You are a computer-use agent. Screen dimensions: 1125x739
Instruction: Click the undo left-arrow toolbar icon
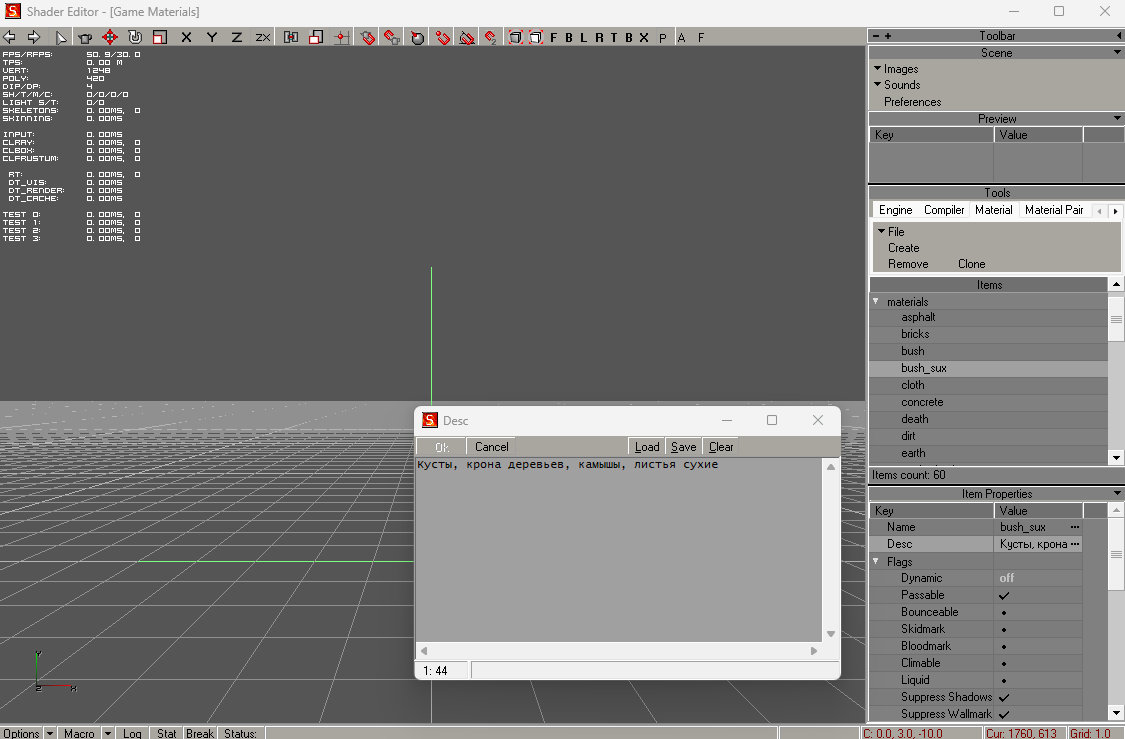point(10,37)
